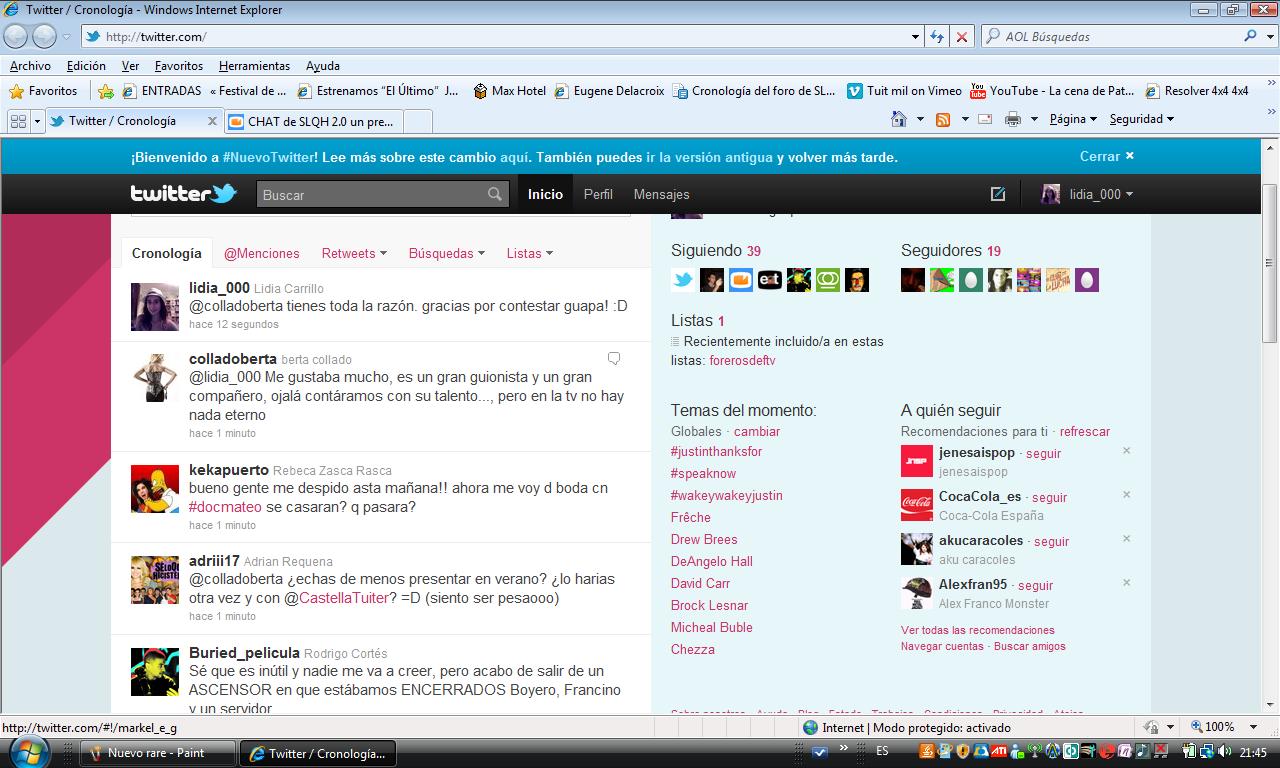Image resolution: width=1280 pixels, height=768 pixels.
Task: Click the RSS feeds icon in toolbar
Action: [x=942, y=119]
